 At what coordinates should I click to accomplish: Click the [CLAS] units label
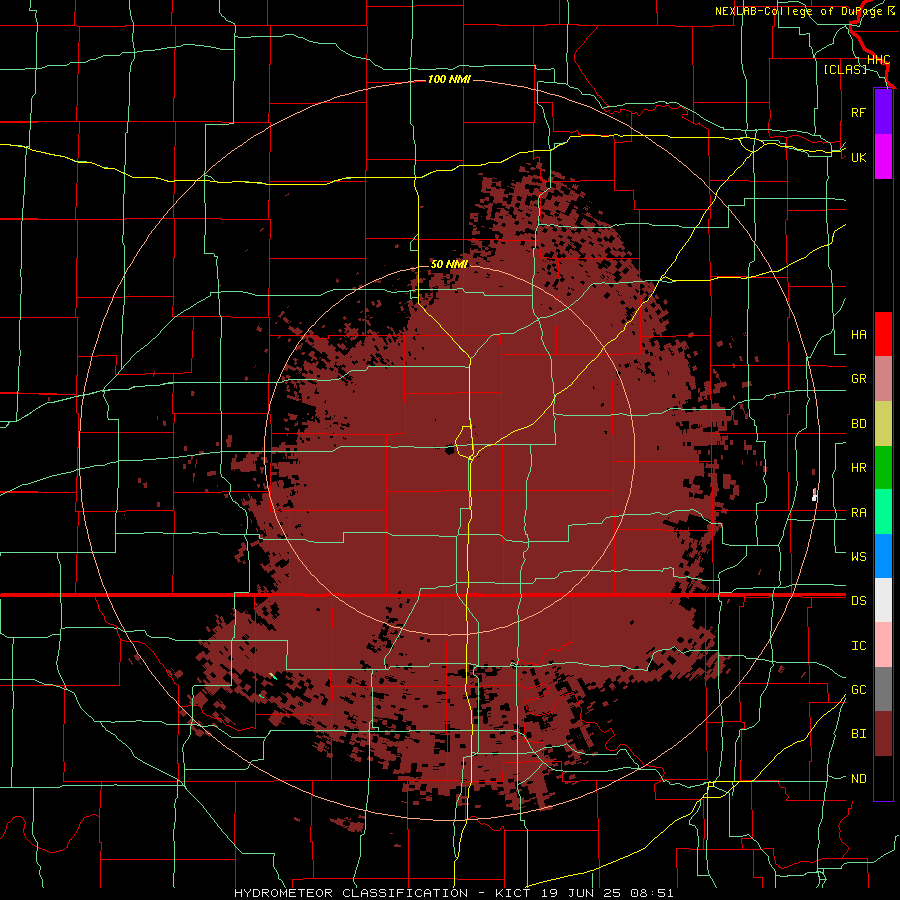click(x=845, y=70)
